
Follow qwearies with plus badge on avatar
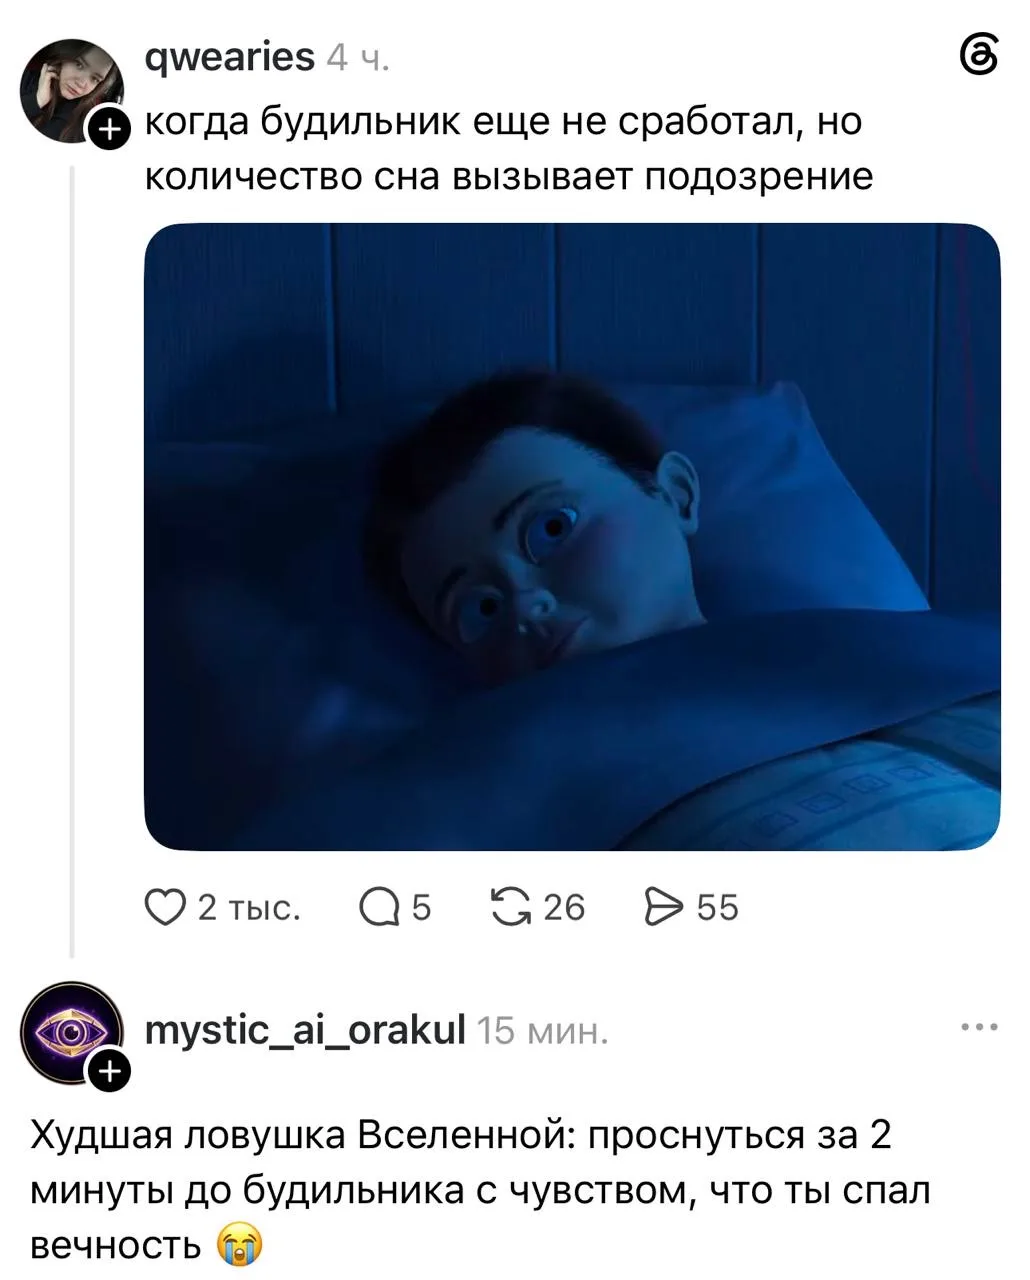point(109,127)
